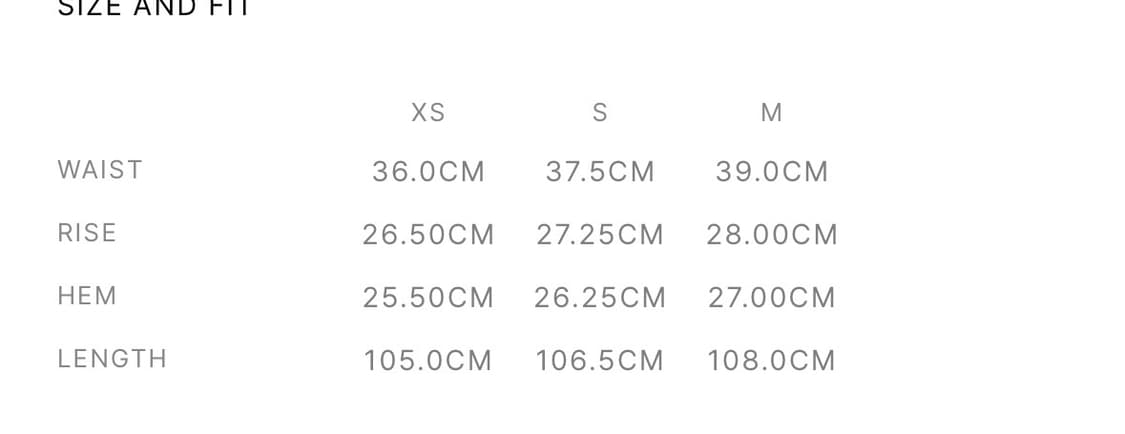Click the M waist value 39.0CM
Screen dimensions: 1125x434
(772, 172)
